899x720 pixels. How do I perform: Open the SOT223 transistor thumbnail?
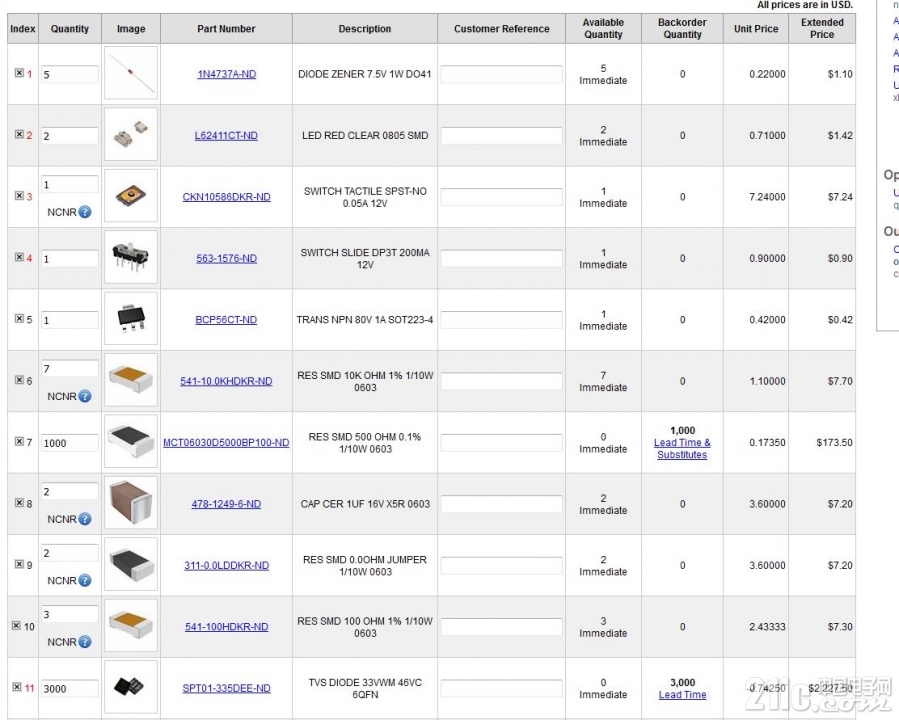(x=131, y=319)
